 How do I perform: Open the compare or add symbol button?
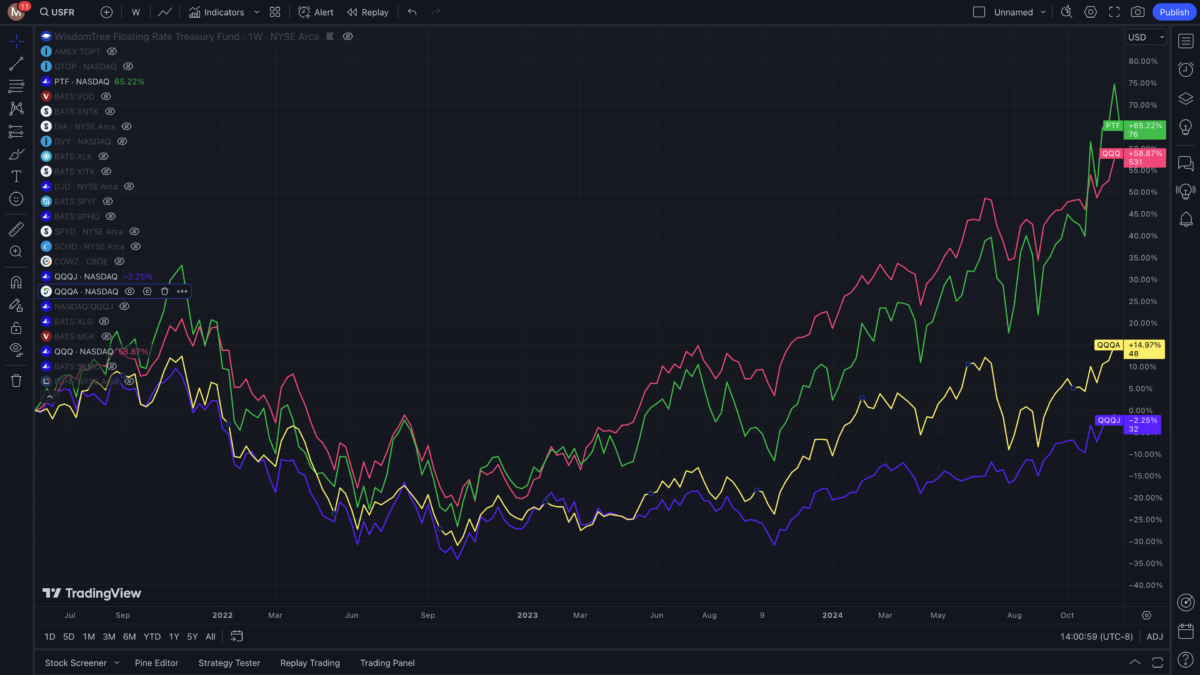106,12
